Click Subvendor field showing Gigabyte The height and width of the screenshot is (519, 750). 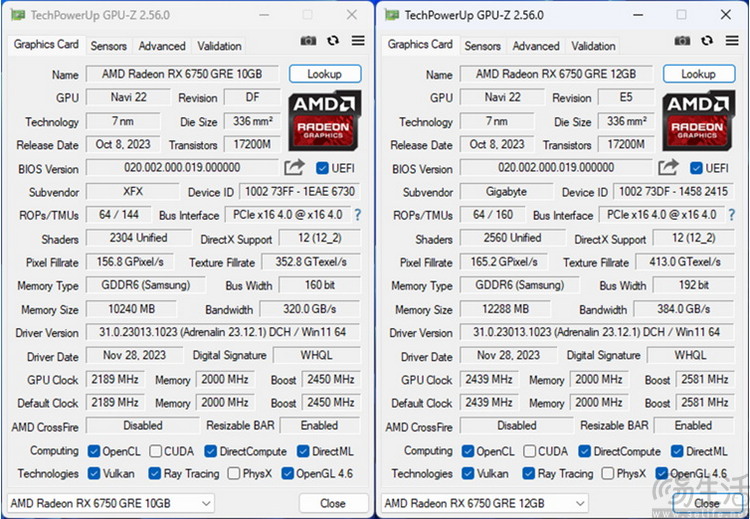coord(507,192)
